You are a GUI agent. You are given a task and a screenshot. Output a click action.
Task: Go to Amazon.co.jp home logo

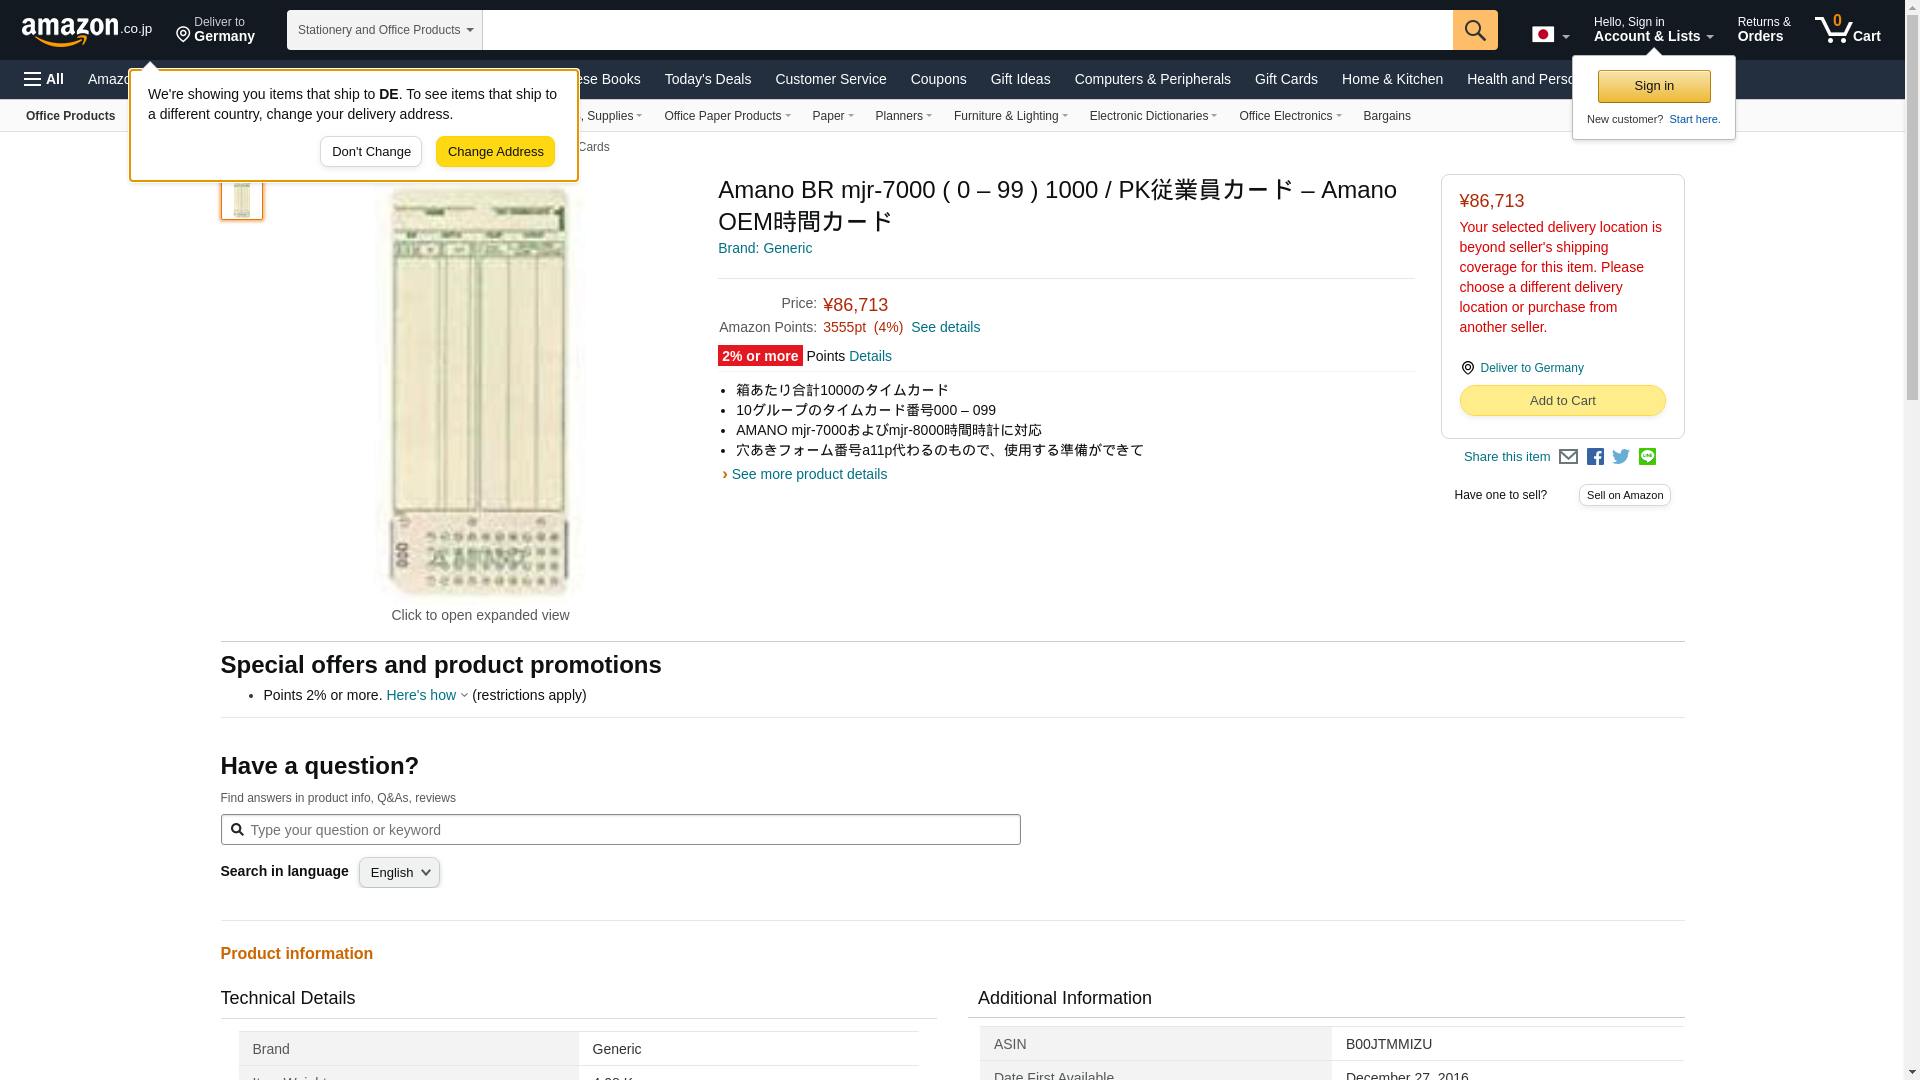(x=86, y=30)
